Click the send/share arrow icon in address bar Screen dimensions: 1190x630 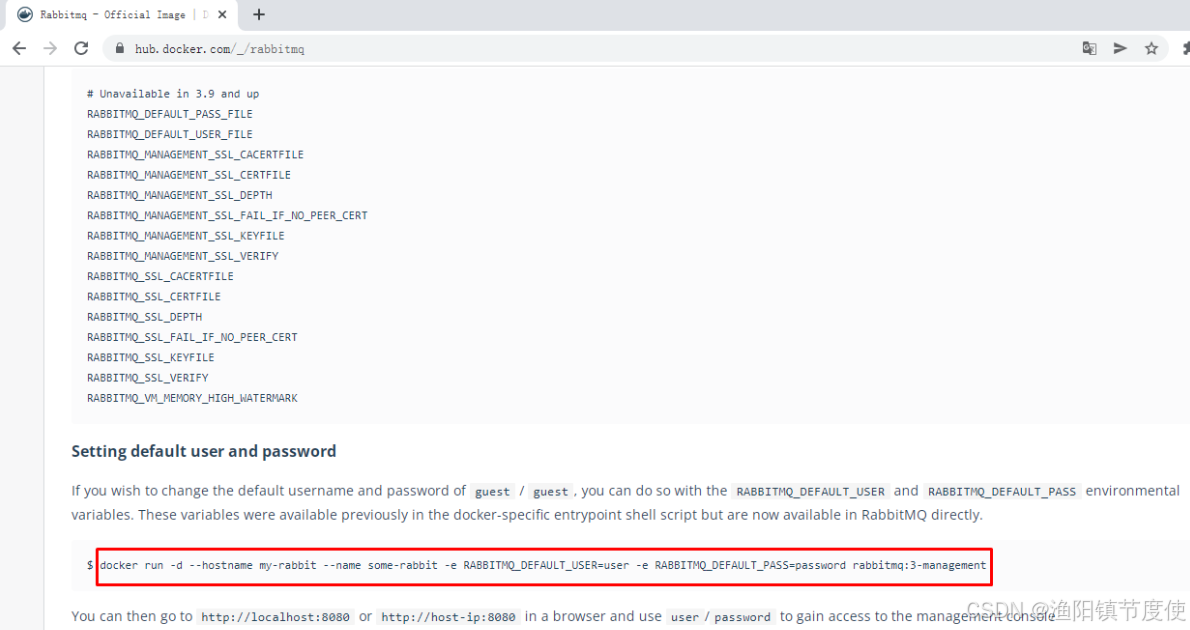[1120, 49]
